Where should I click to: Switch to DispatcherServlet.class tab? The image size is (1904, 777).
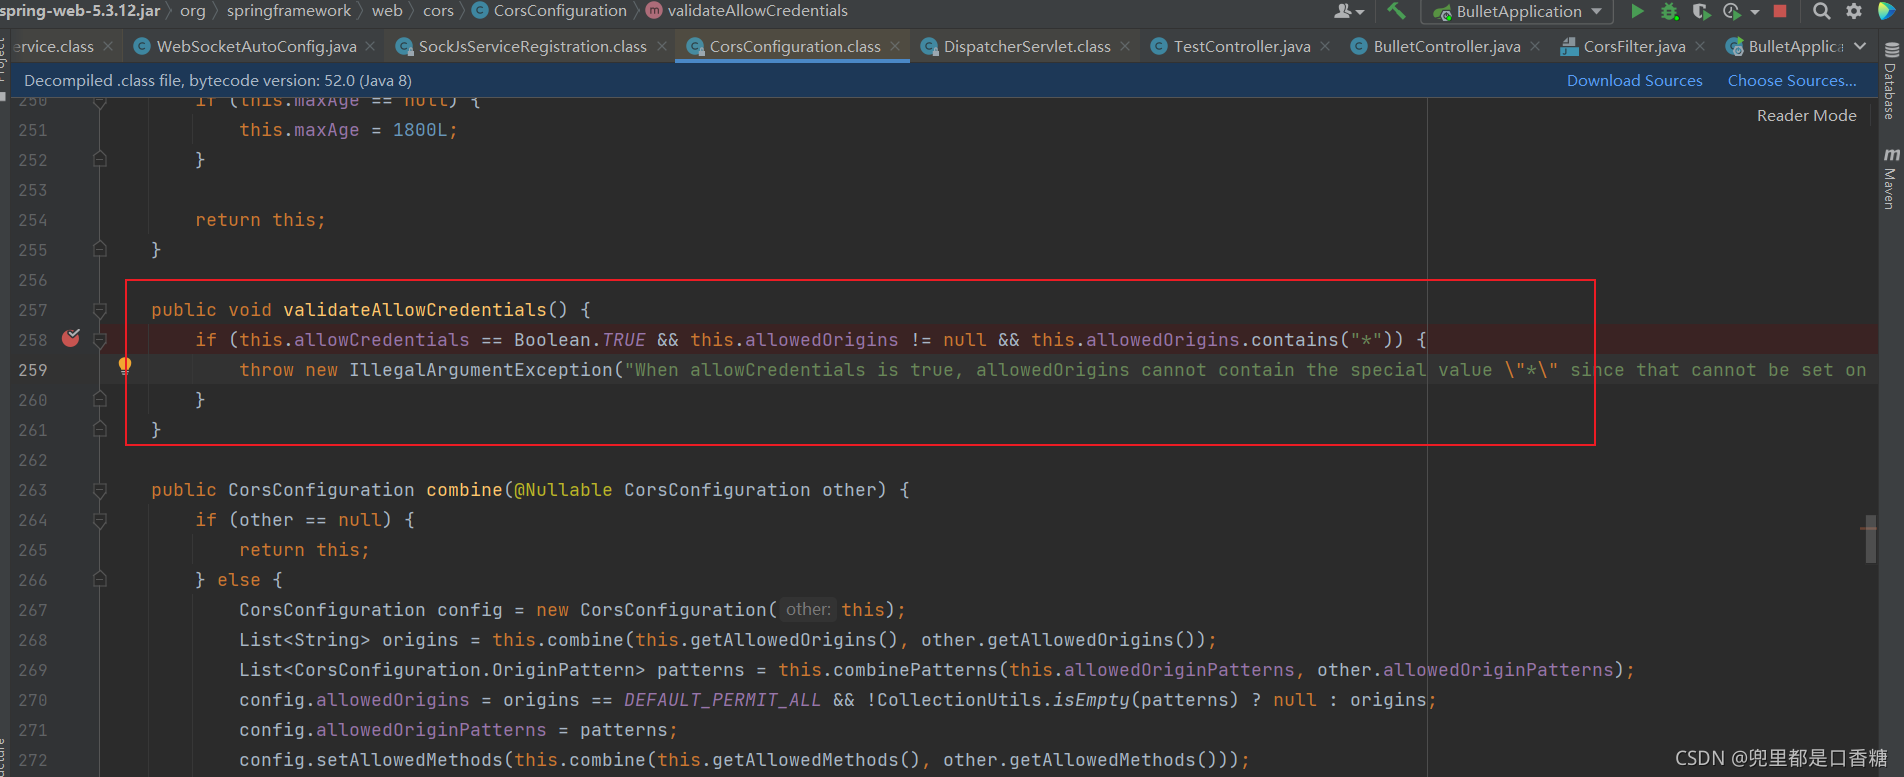tap(1027, 46)
